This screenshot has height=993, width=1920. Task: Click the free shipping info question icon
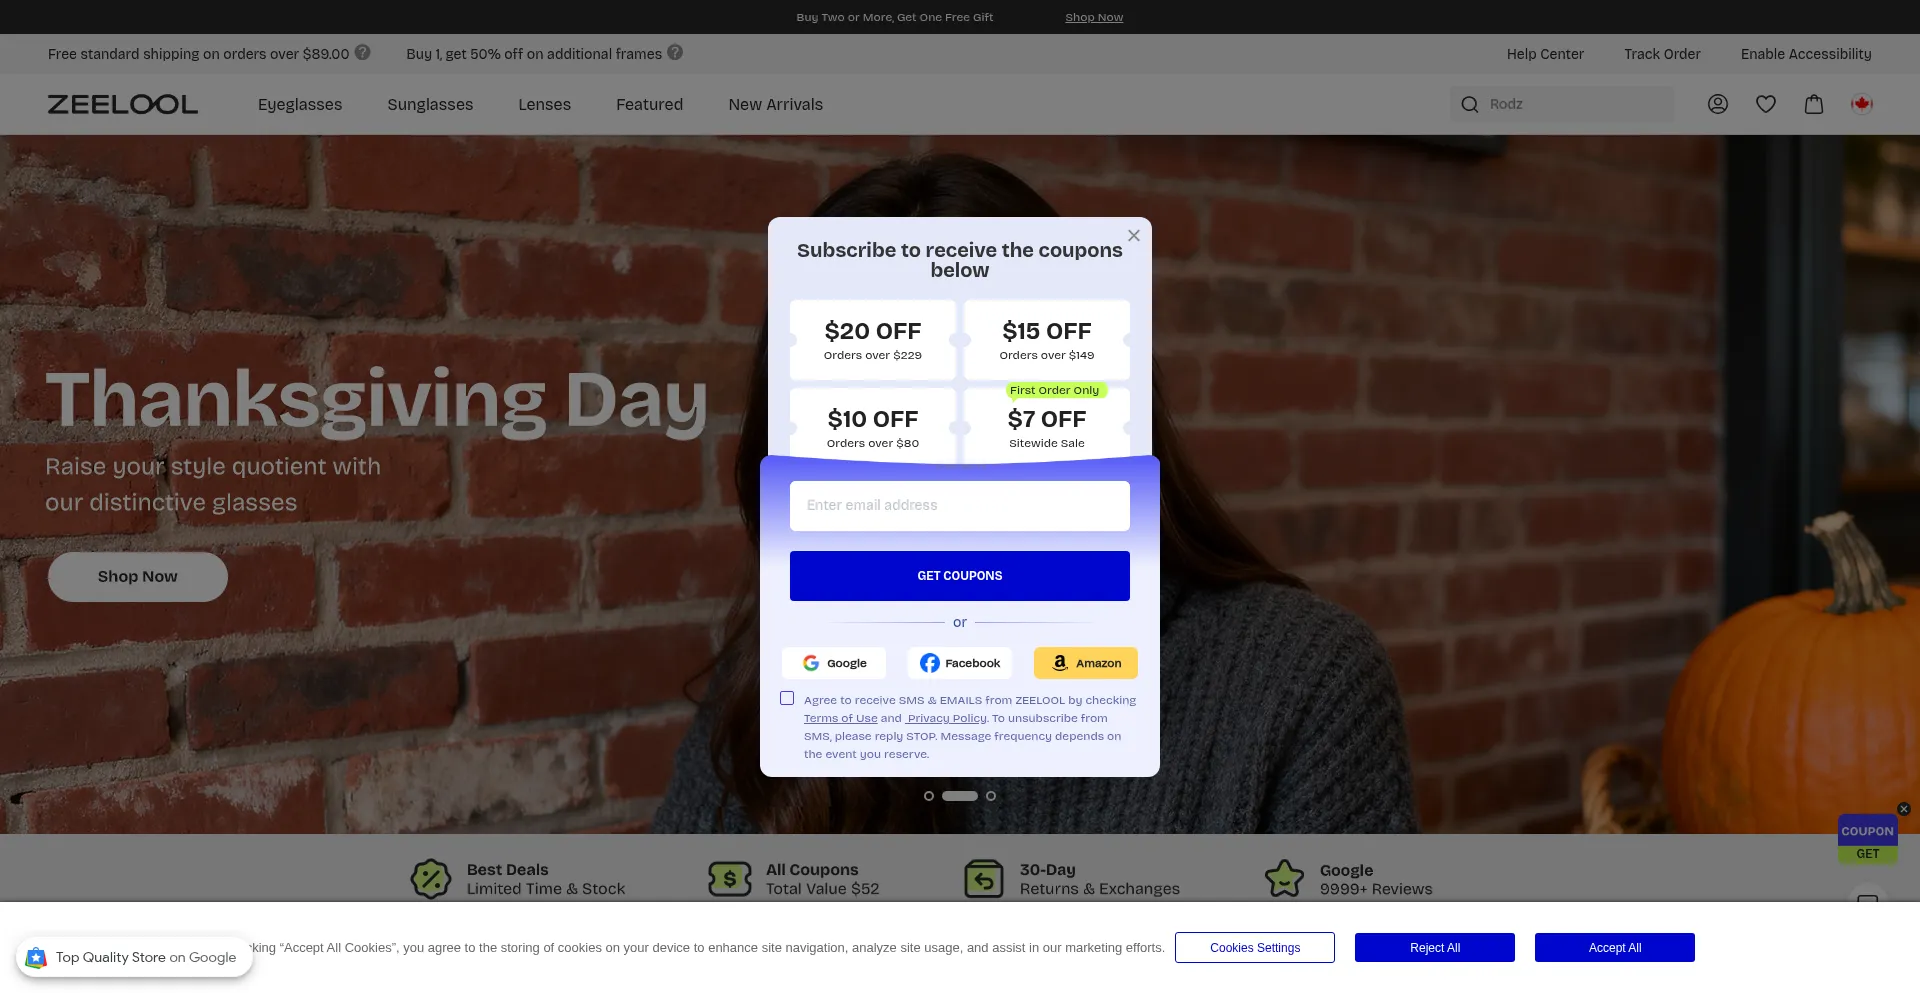(363, 52)
